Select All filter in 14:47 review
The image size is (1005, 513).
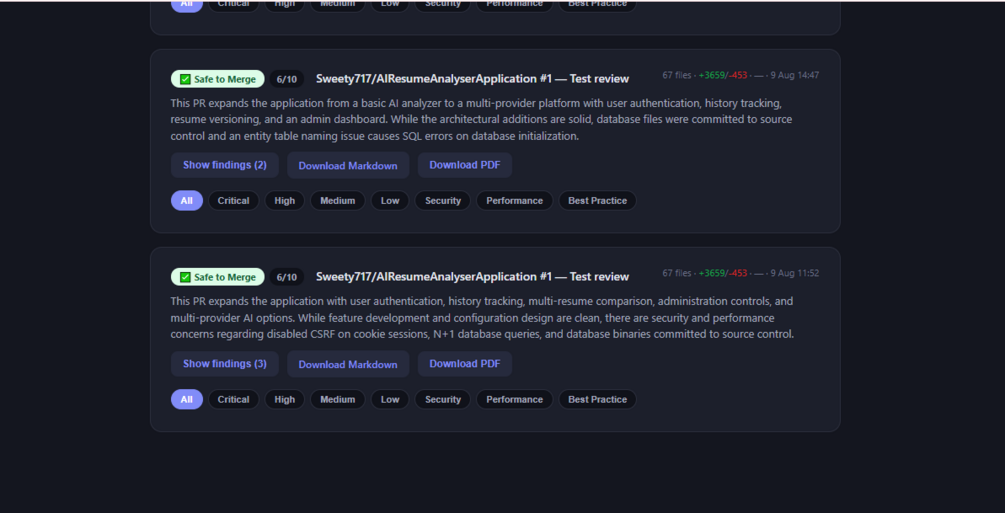tap(187, 201)
